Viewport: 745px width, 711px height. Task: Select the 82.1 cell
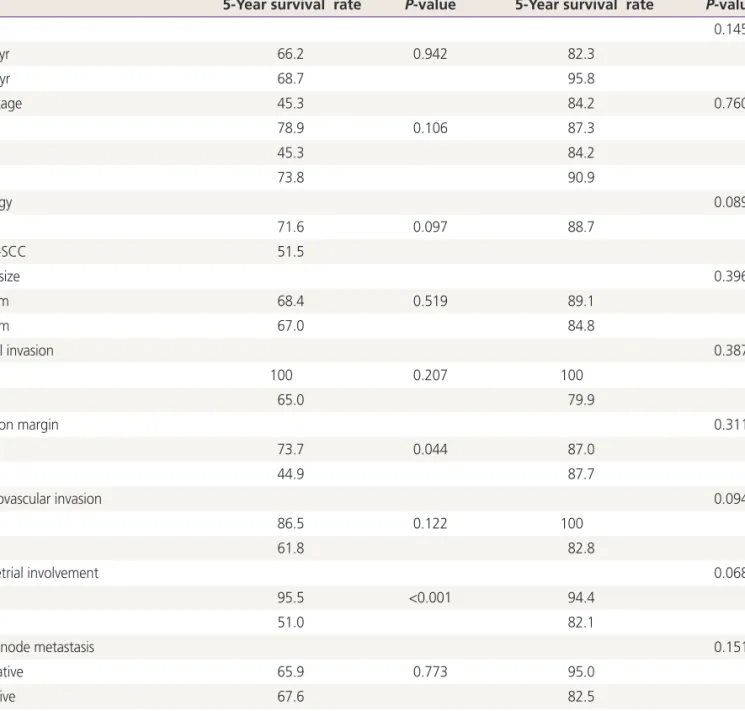click(x=581, y=622)
